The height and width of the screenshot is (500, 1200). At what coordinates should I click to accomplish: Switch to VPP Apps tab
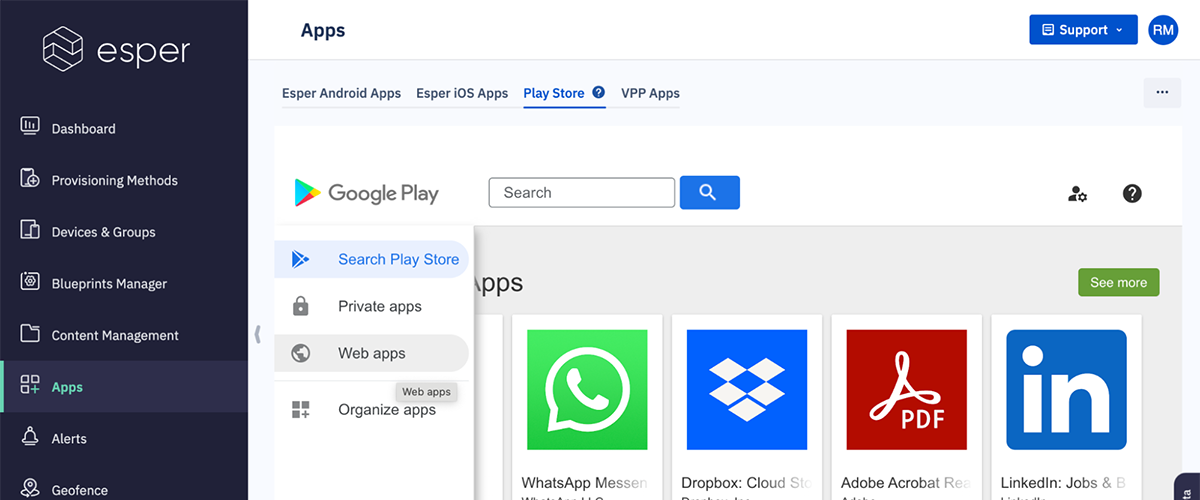pyautogui.click(x=650, y=93)
